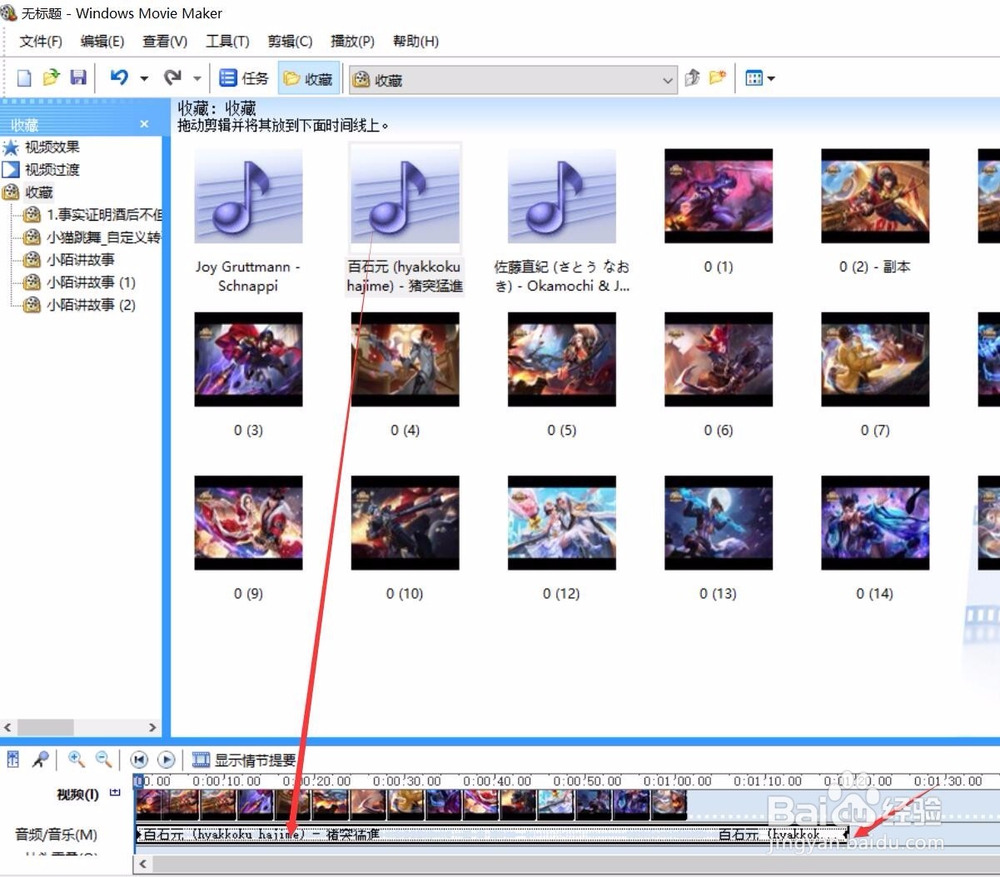The image size is (1000, 877).
Task: Select the image clip 0 (3)
Action: coord(248,360)
